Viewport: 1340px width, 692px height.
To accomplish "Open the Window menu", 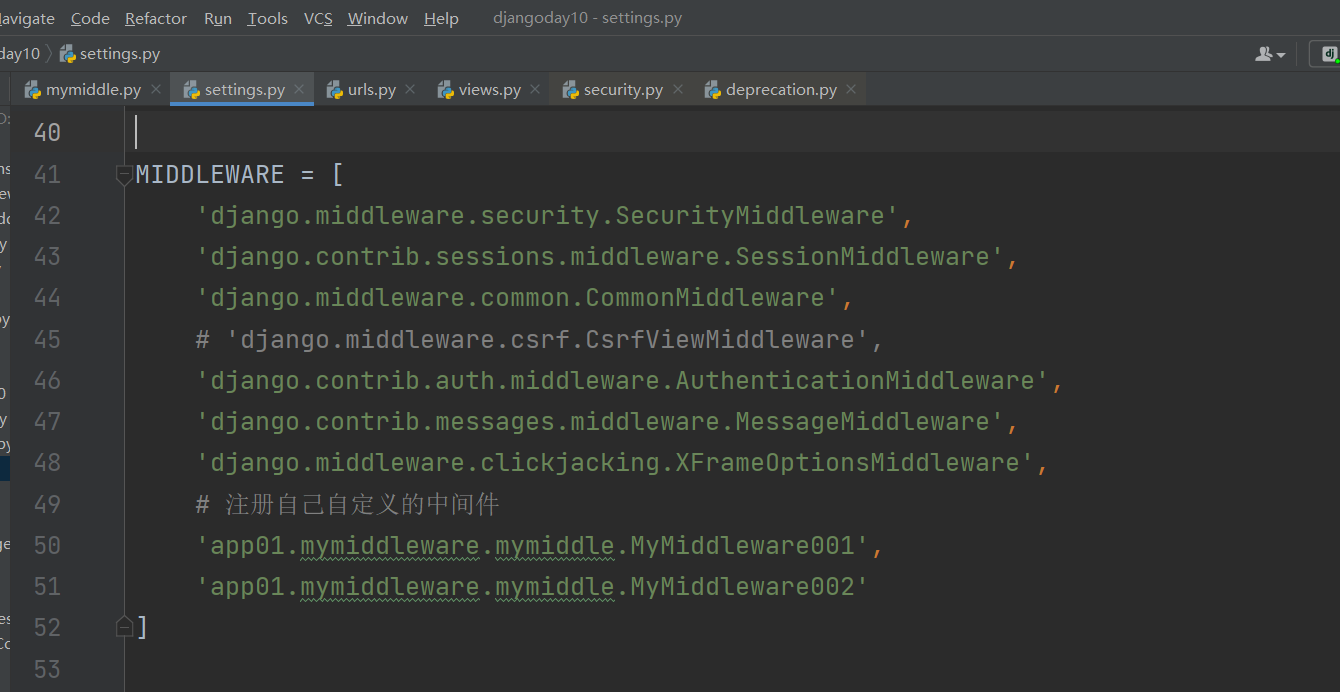I will tap(378, 19).
